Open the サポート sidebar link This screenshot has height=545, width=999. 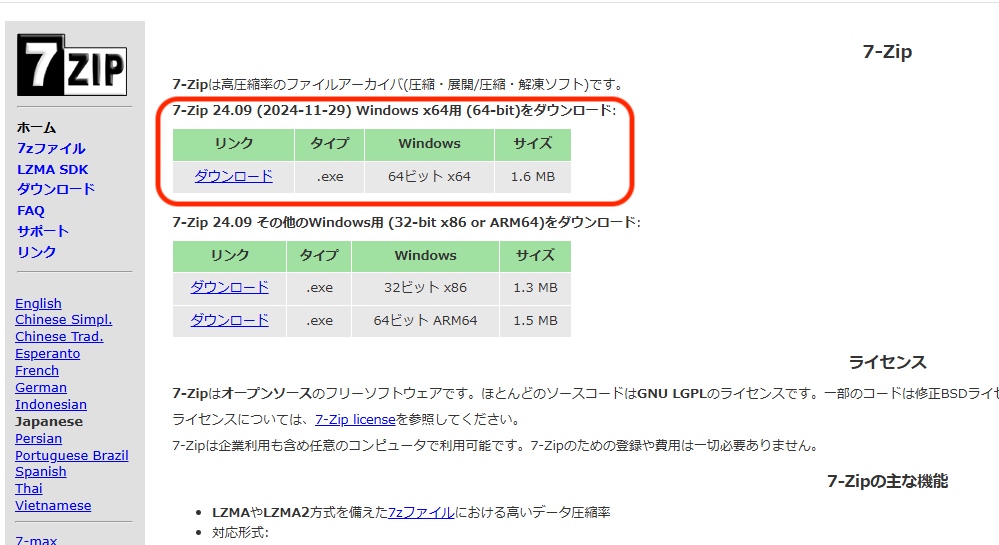(x=43, y=231)
